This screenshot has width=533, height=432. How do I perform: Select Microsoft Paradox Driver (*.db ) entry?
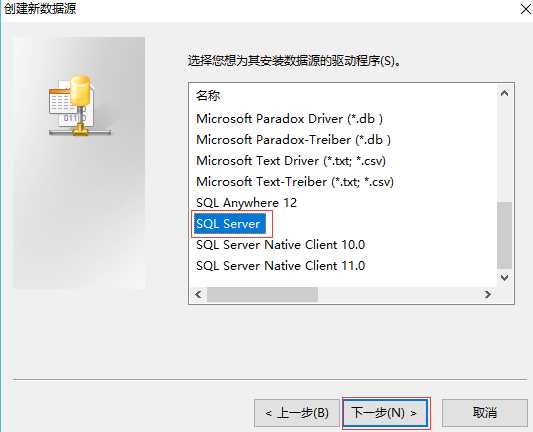coord(289,119)
